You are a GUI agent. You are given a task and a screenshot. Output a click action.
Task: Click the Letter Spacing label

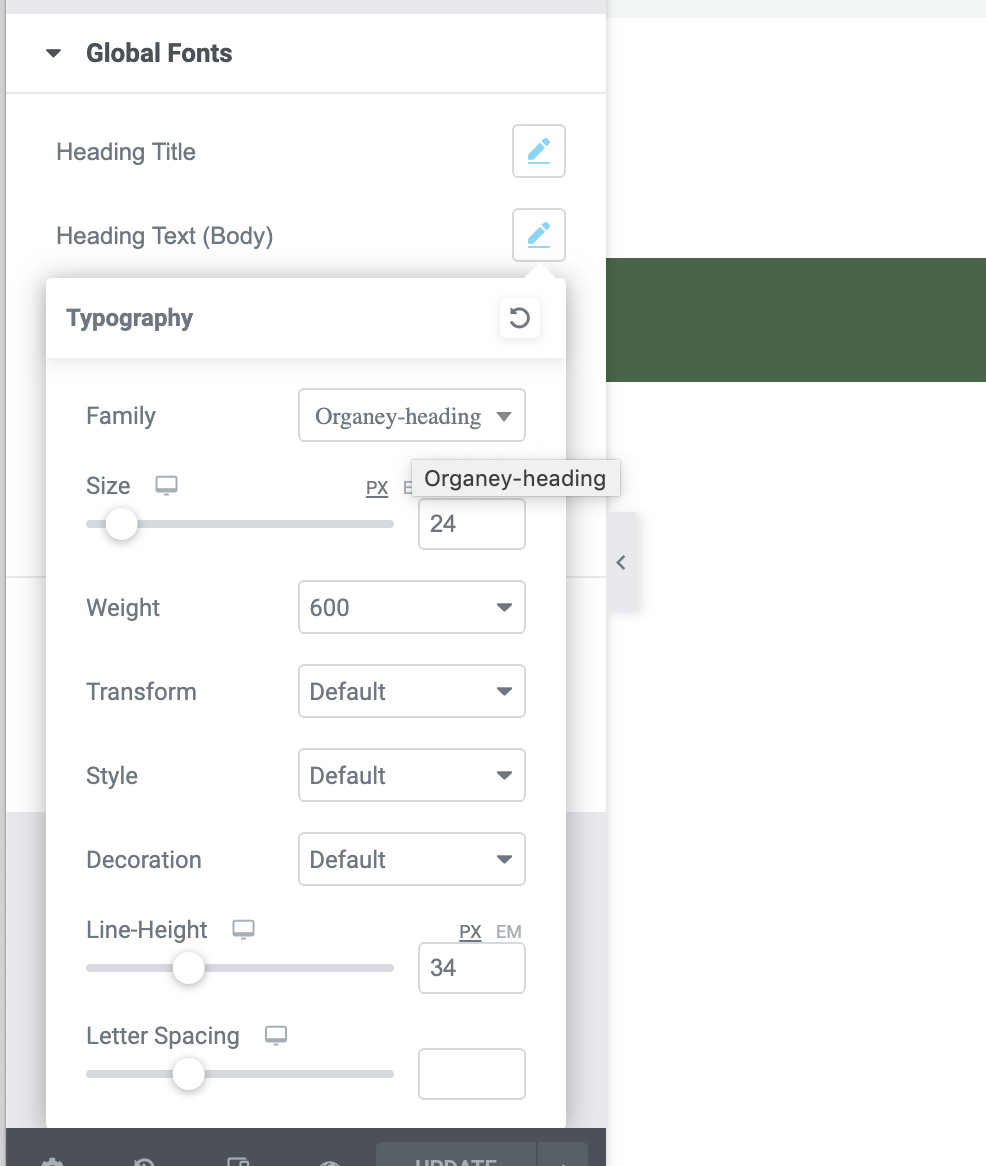point(163,1036)
